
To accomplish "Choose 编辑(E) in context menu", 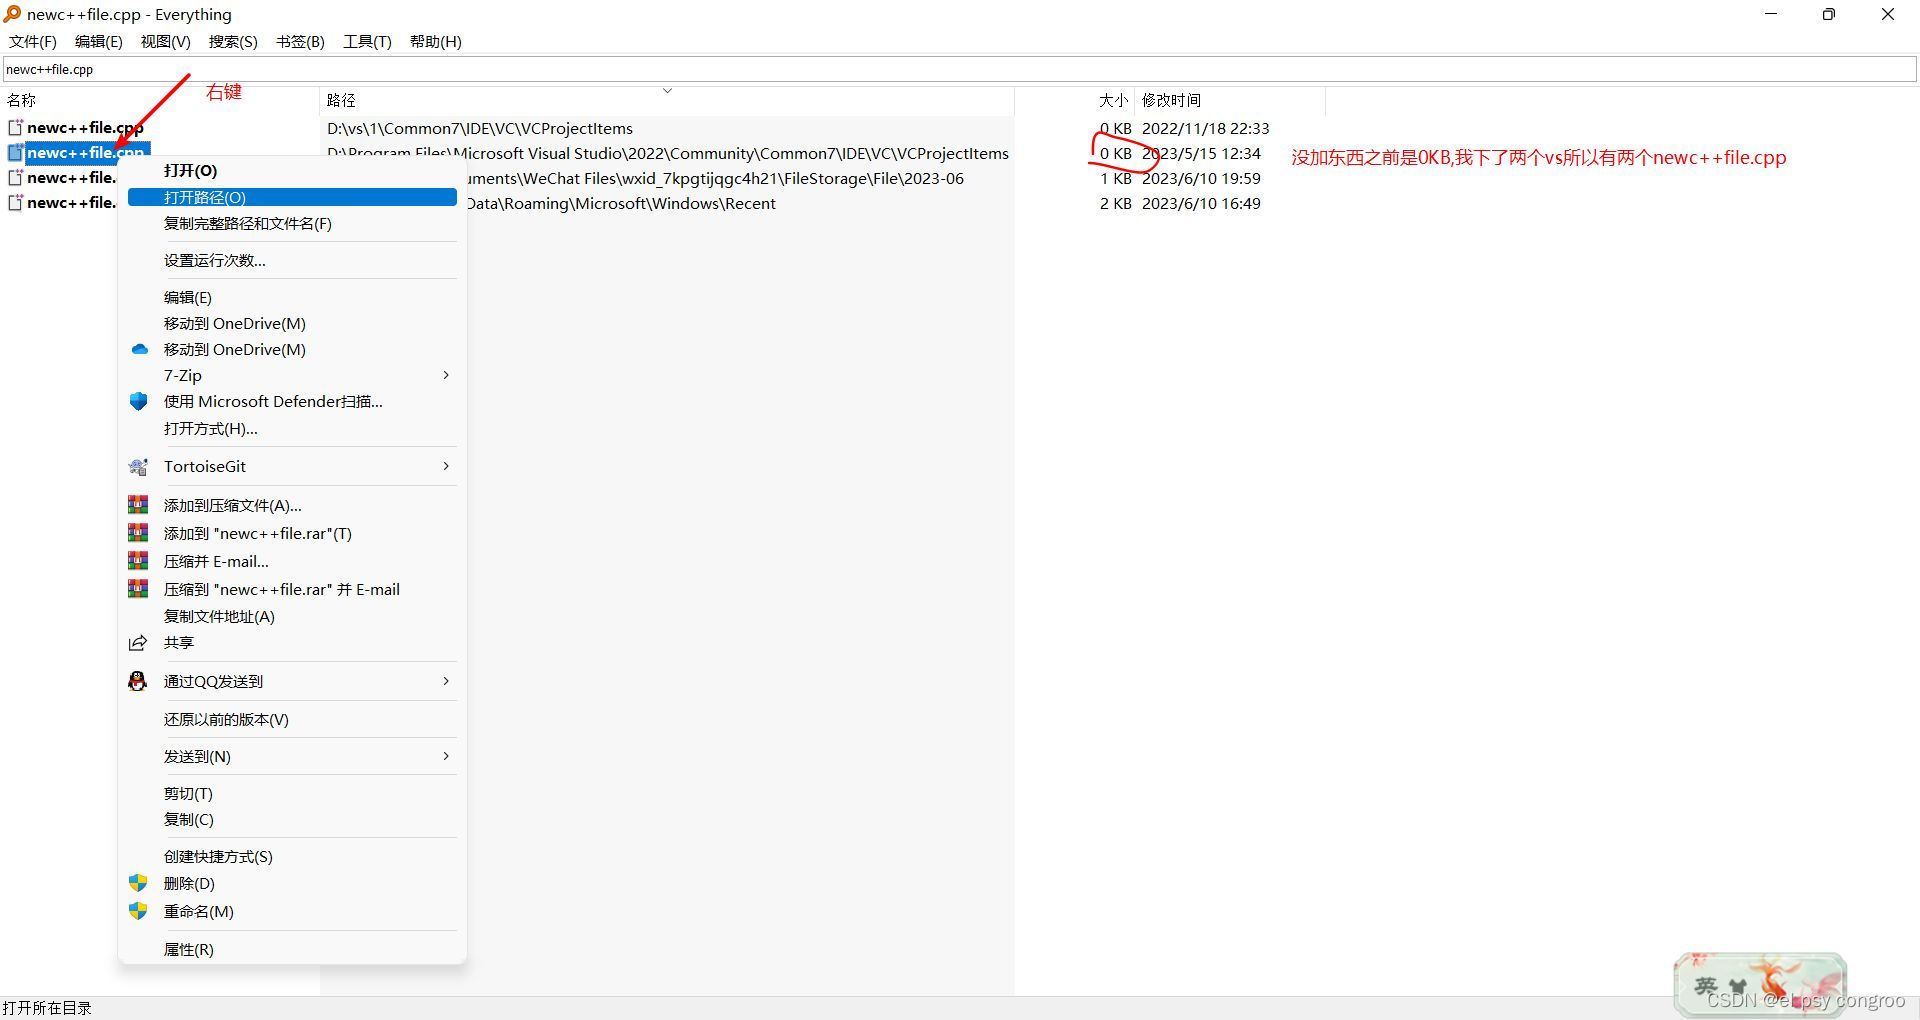I will (292, 297).
